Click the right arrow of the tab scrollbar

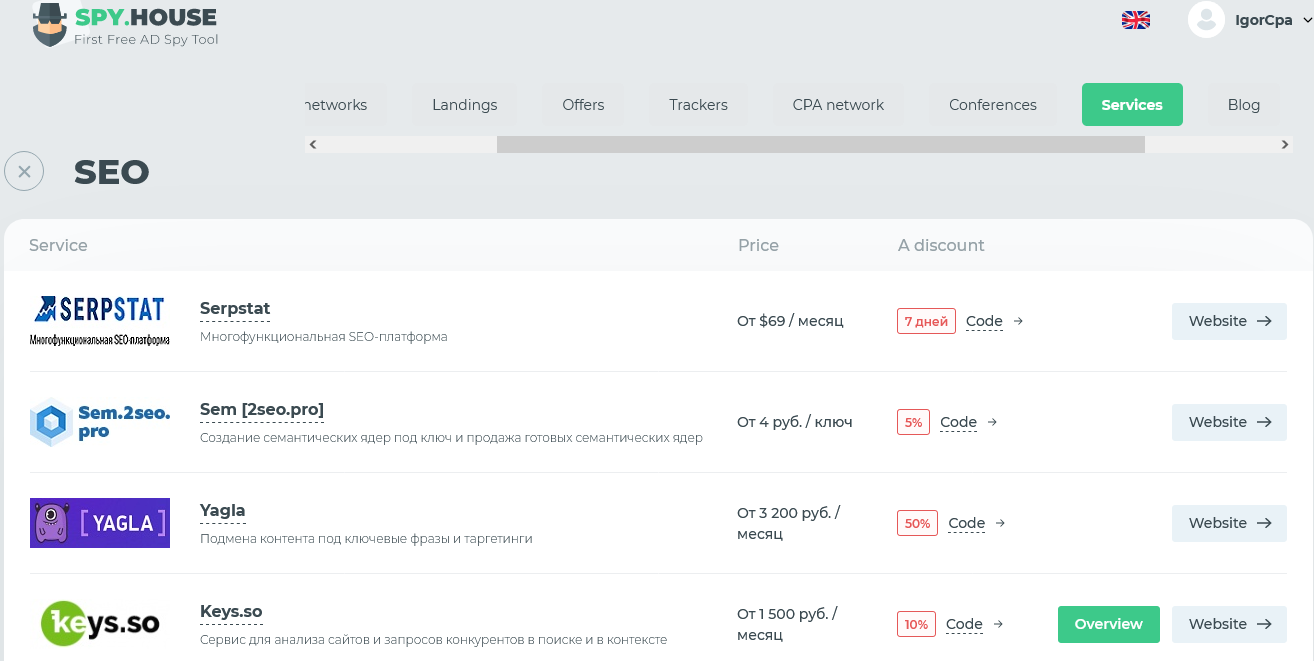(1285, 145)
